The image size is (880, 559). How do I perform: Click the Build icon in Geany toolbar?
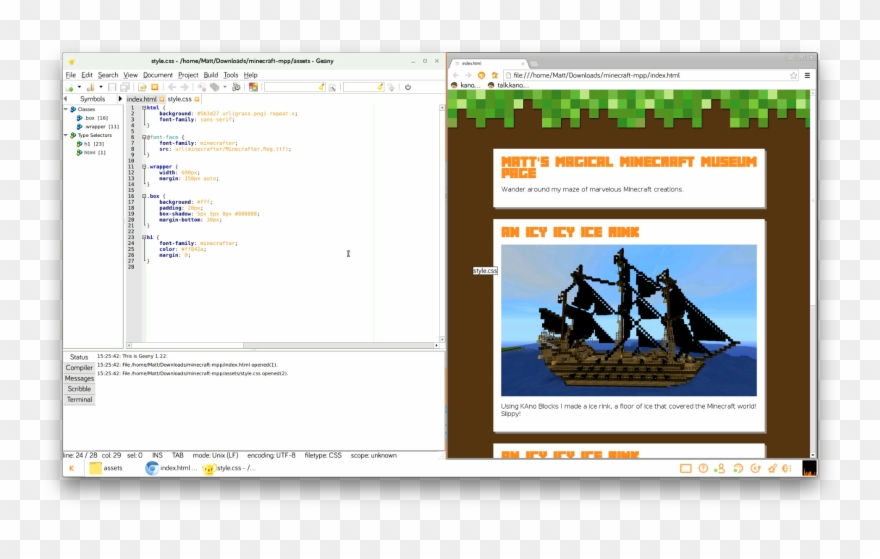coord(214,88)
